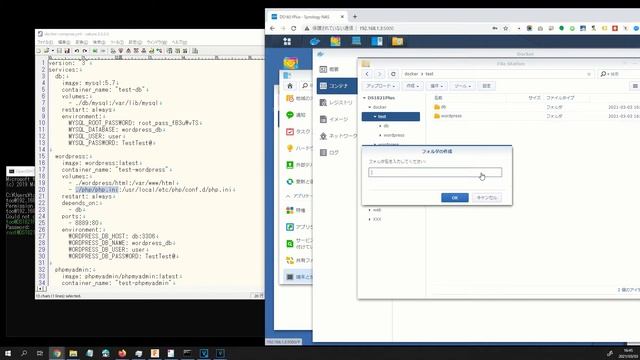The width and height of the screenshot is (640, 360).
Task: Select the Synology NAS Chrome tab
Action: (307, 17)
